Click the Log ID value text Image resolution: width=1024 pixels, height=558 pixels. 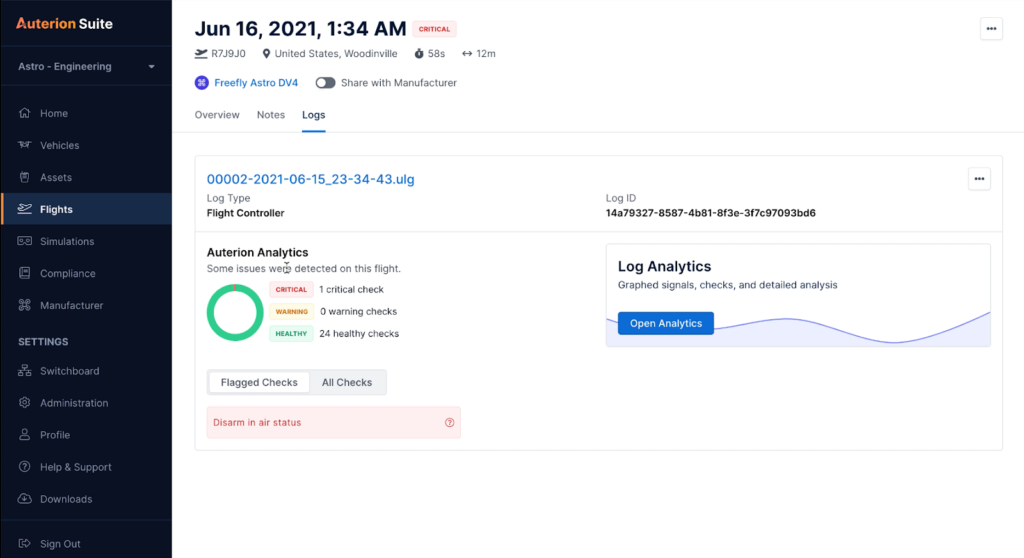[x=711, y=213]
